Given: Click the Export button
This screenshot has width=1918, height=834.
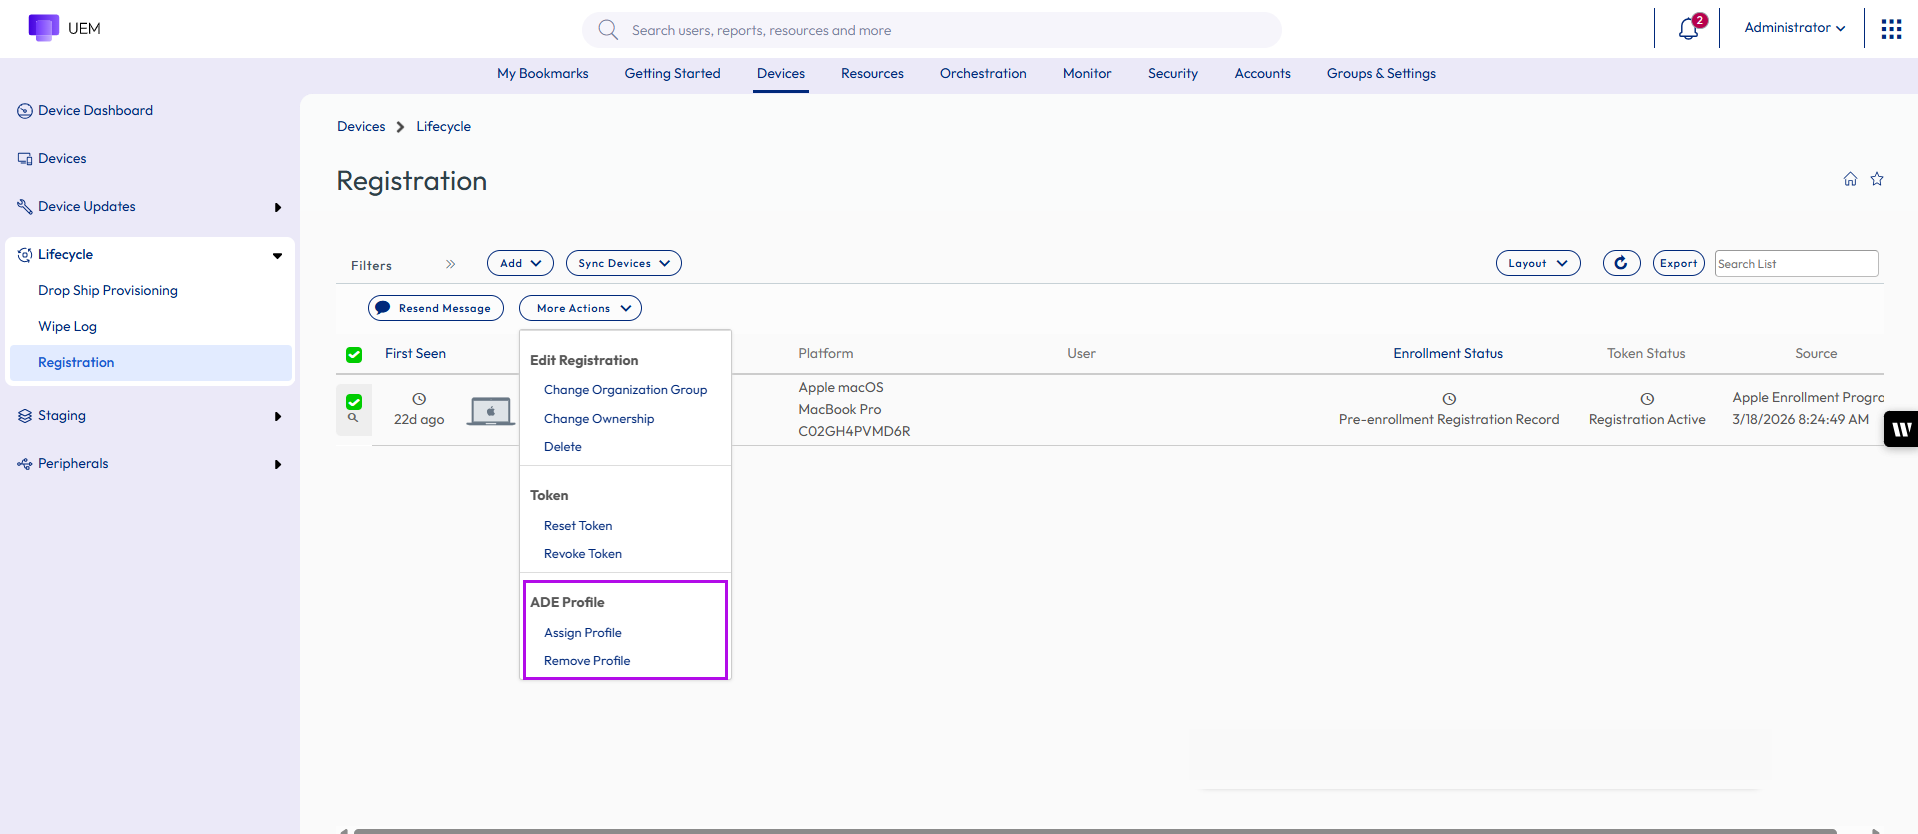Looking at the screenshot, I should pos(1679,263).
